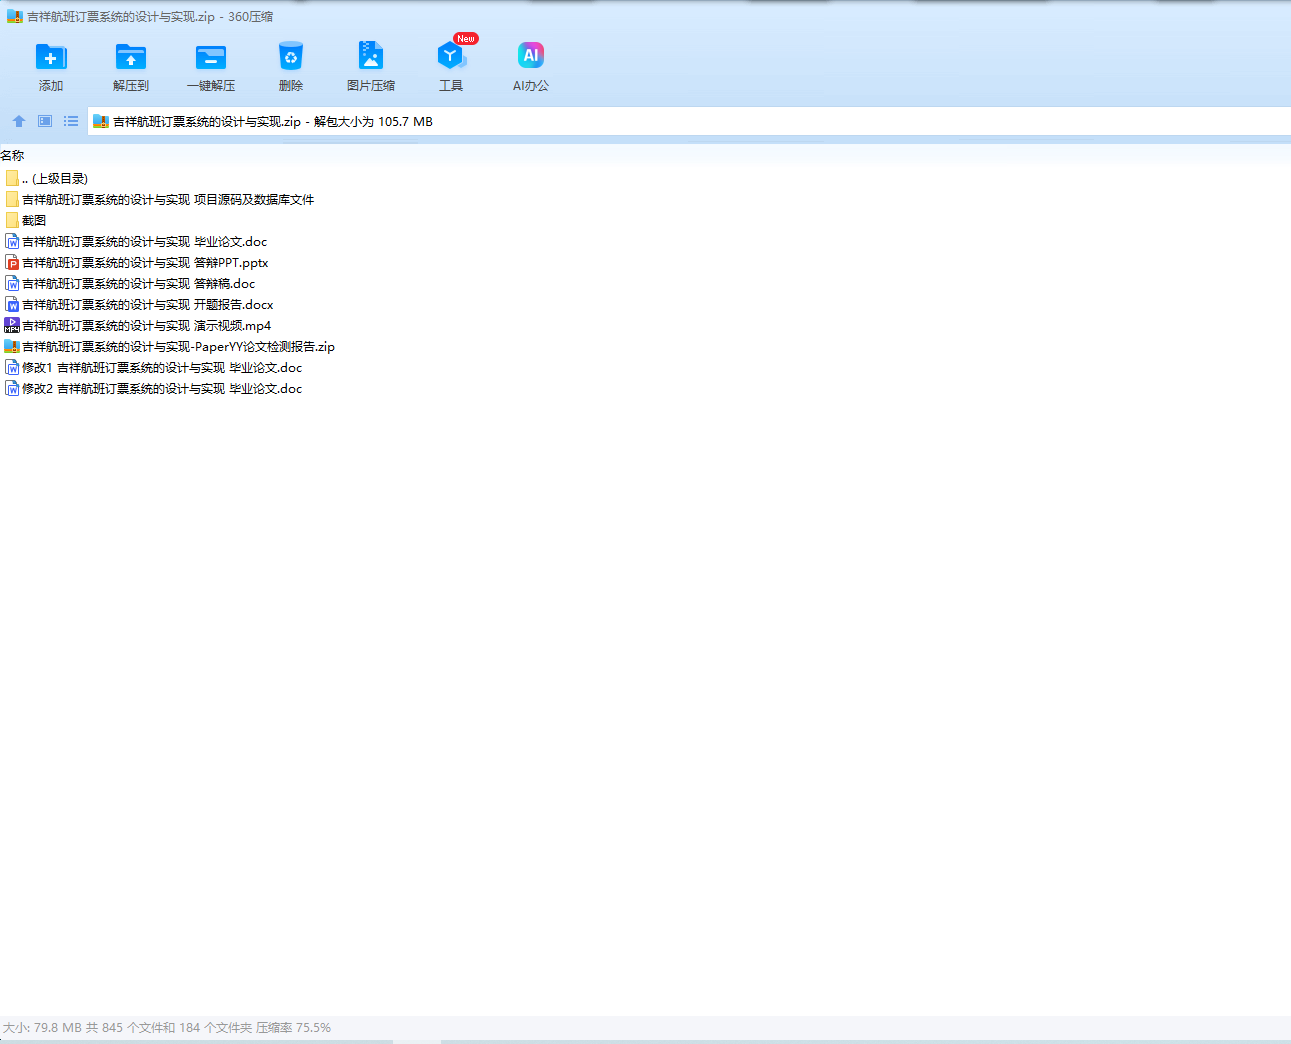Select the 演示视频.mp4 file
The image size is (1291, 1044).
(x=138, y=325)
